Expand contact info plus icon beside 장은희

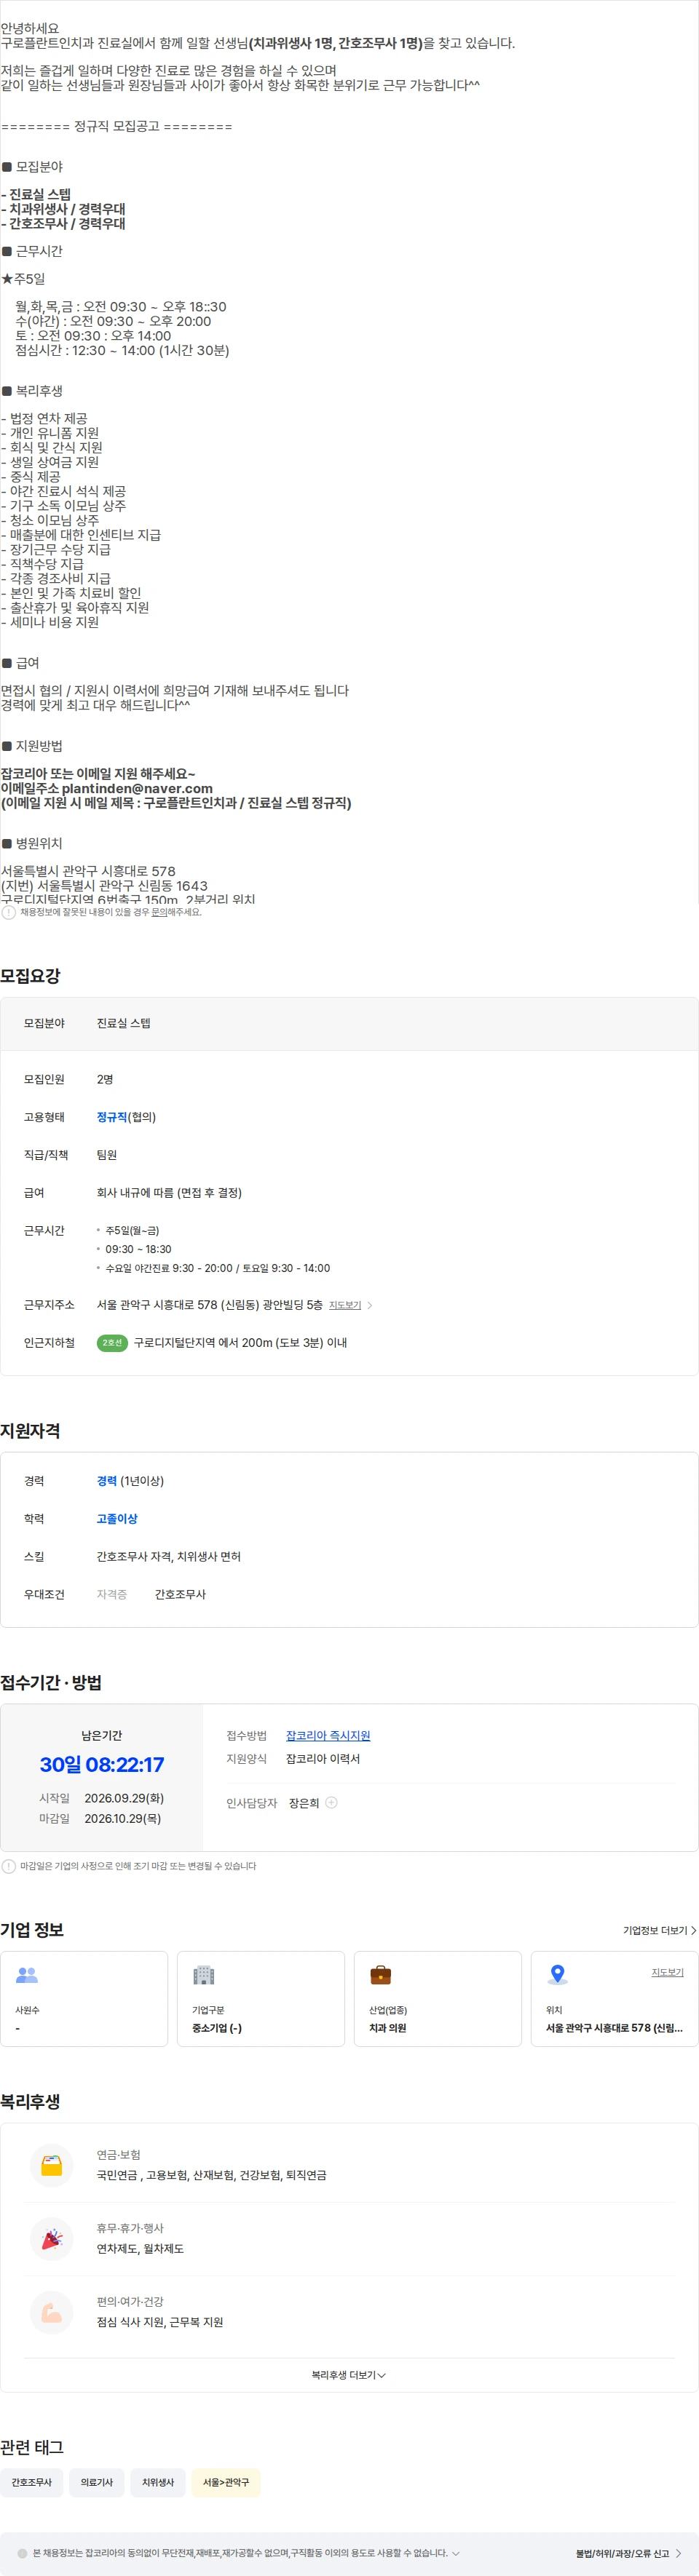[x=331, y=1803]
